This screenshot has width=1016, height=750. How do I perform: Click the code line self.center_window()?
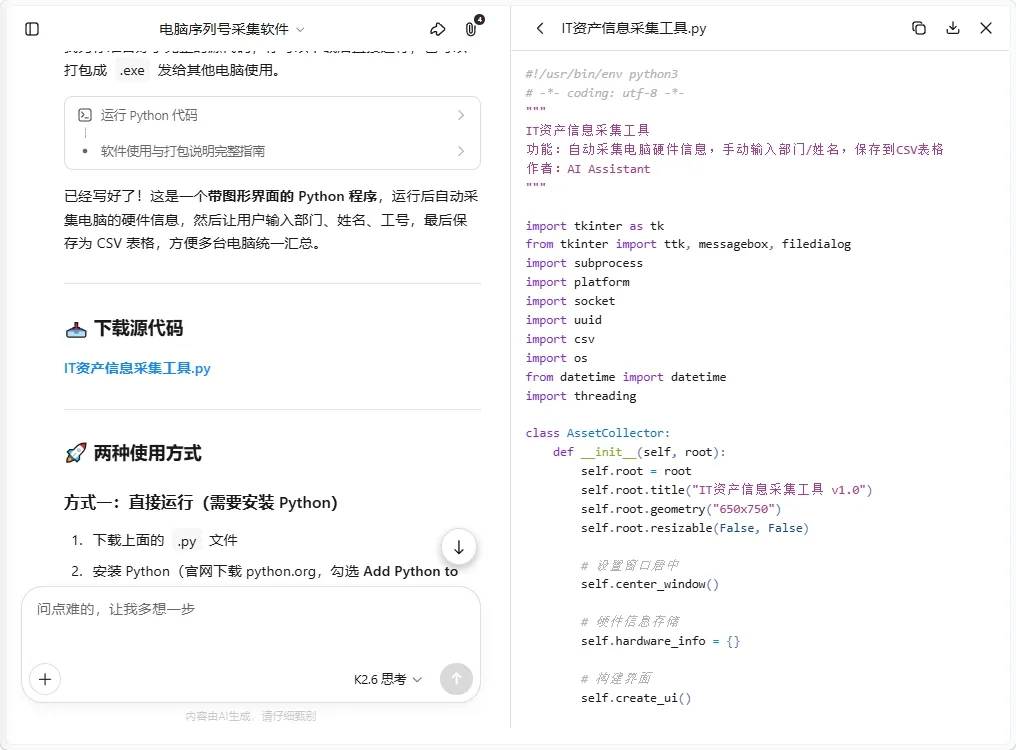tap(650, 584)
